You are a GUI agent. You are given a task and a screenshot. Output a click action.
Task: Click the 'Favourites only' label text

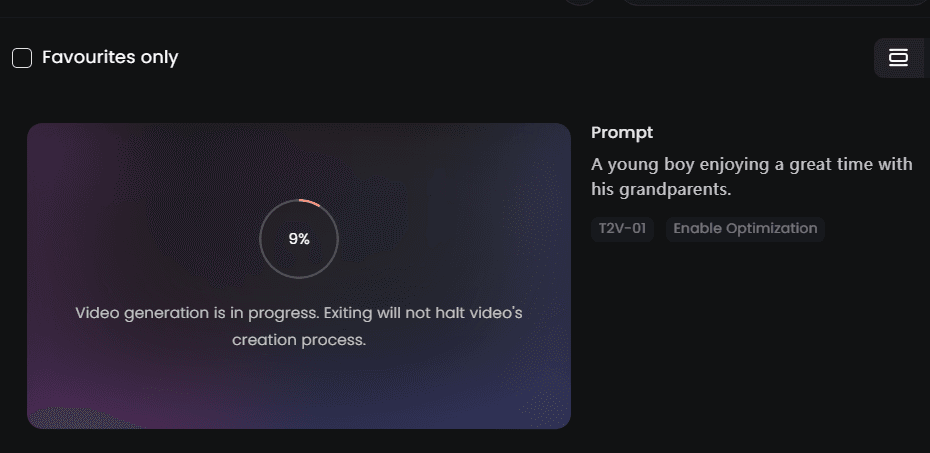coord(110,57)
